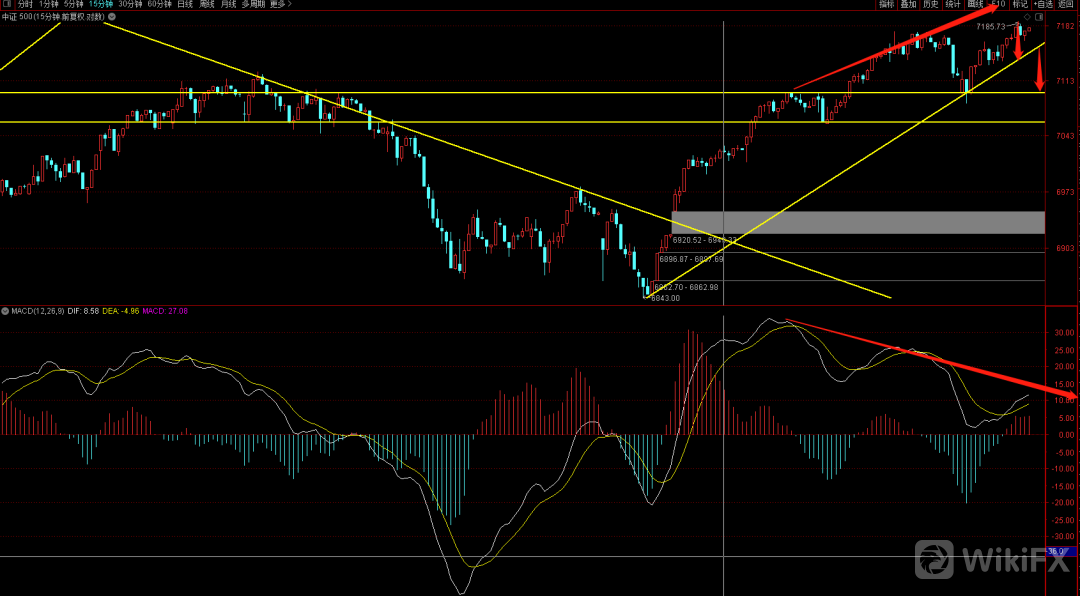Viewport: 1080px width, 596px height.
Task: Switch to the 分时 intraday tab
Action: coord(25,5)
